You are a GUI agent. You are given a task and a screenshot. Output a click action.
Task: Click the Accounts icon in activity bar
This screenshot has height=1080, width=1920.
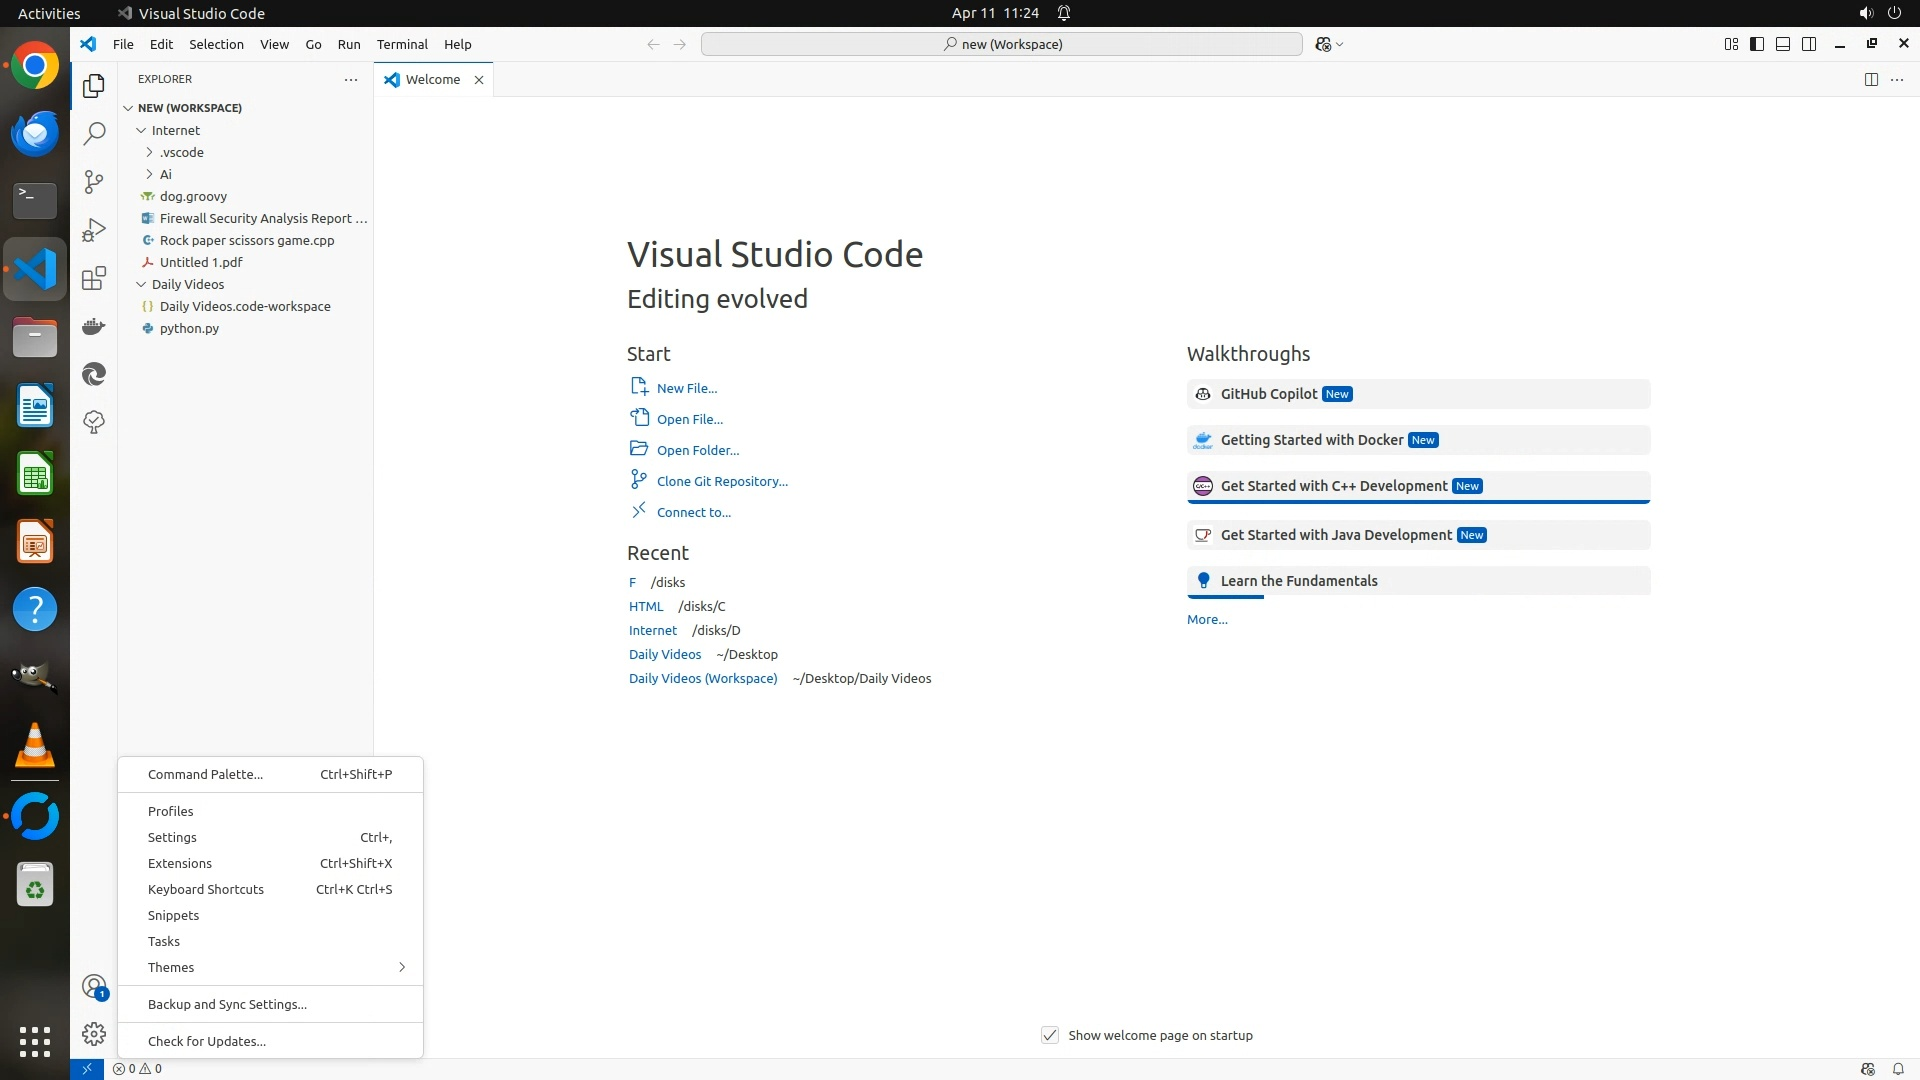[94, 987]
